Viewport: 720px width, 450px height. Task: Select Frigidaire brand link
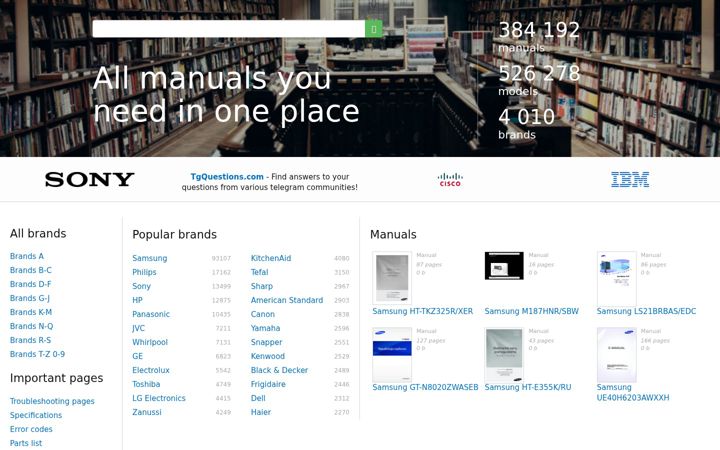[268, 384]
